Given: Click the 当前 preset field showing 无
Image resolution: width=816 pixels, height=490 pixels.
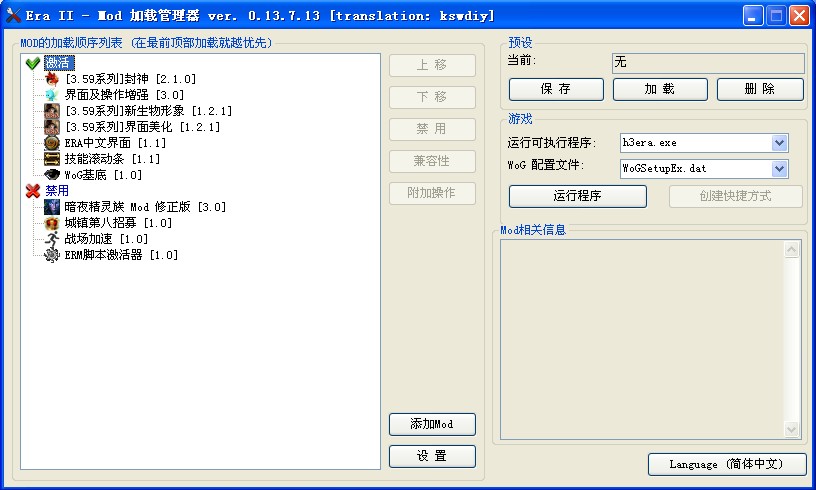Looking at the screenshot, I should 708,62.
